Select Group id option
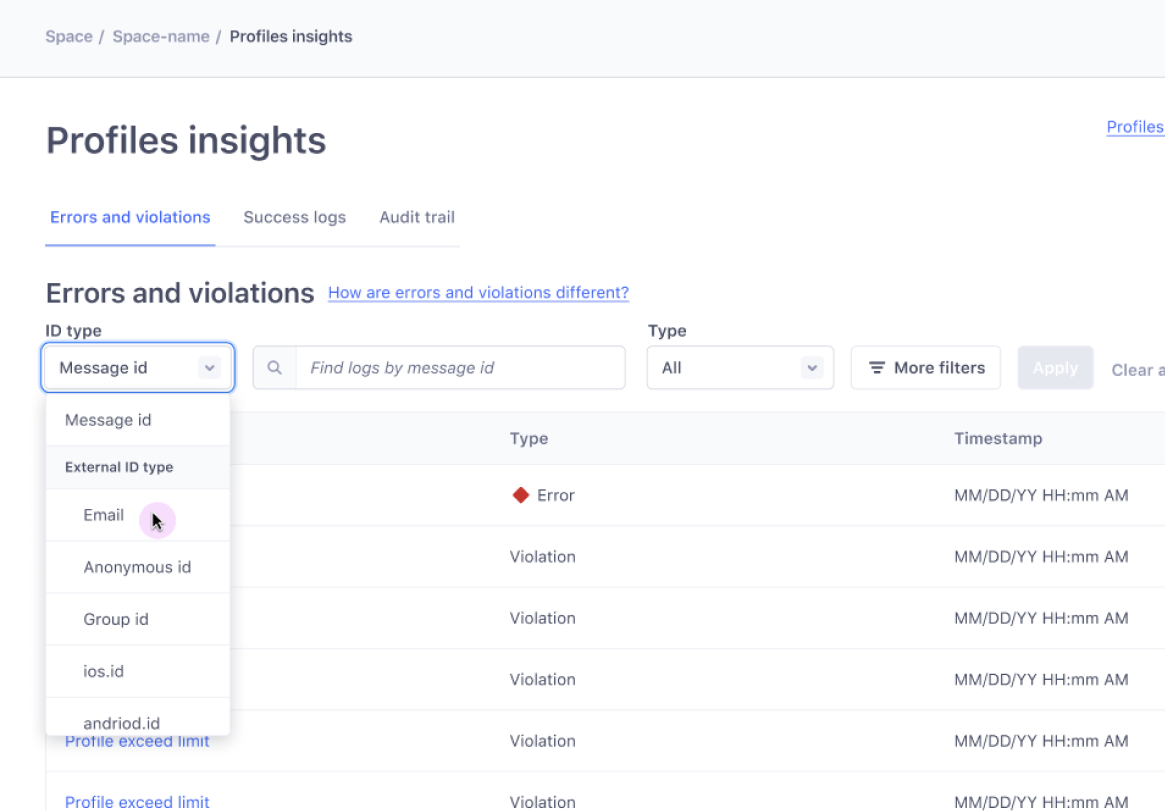 point(138,619)
